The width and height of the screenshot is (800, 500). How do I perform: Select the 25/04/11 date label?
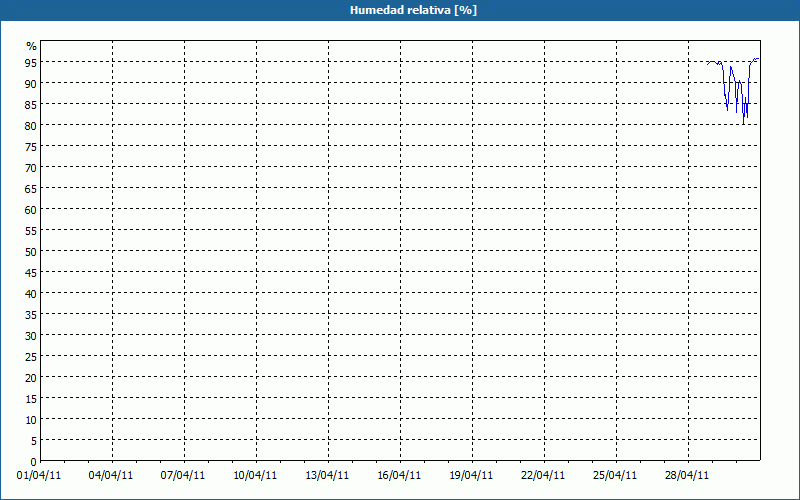point(615,476)
